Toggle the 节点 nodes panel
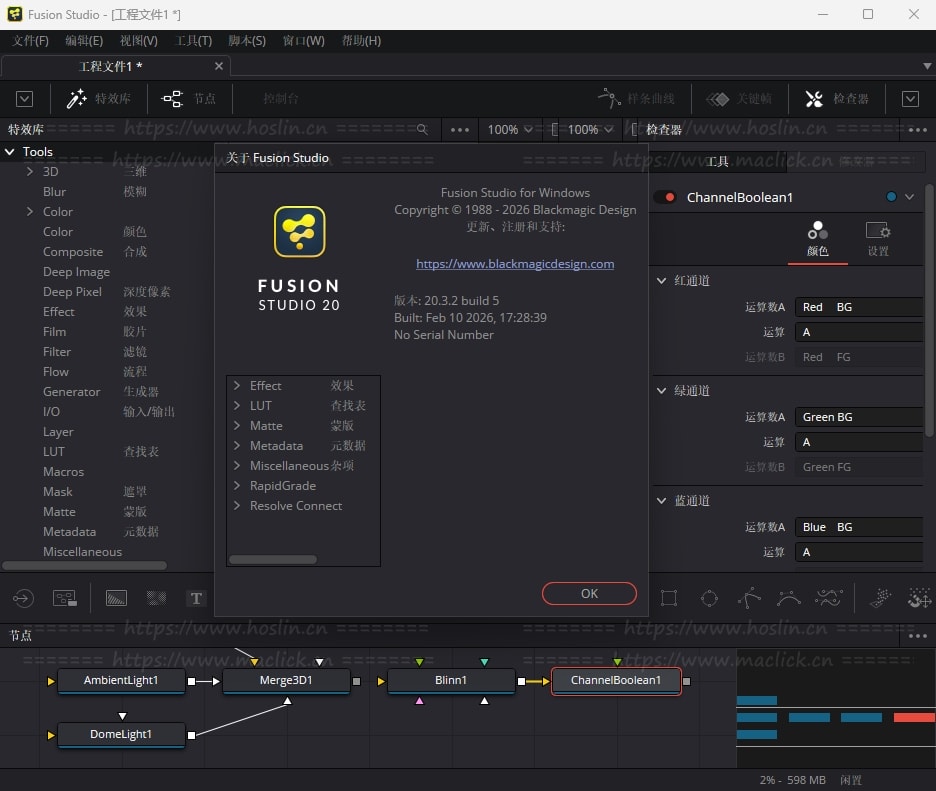The image size is (936, 791). [189, 99]
